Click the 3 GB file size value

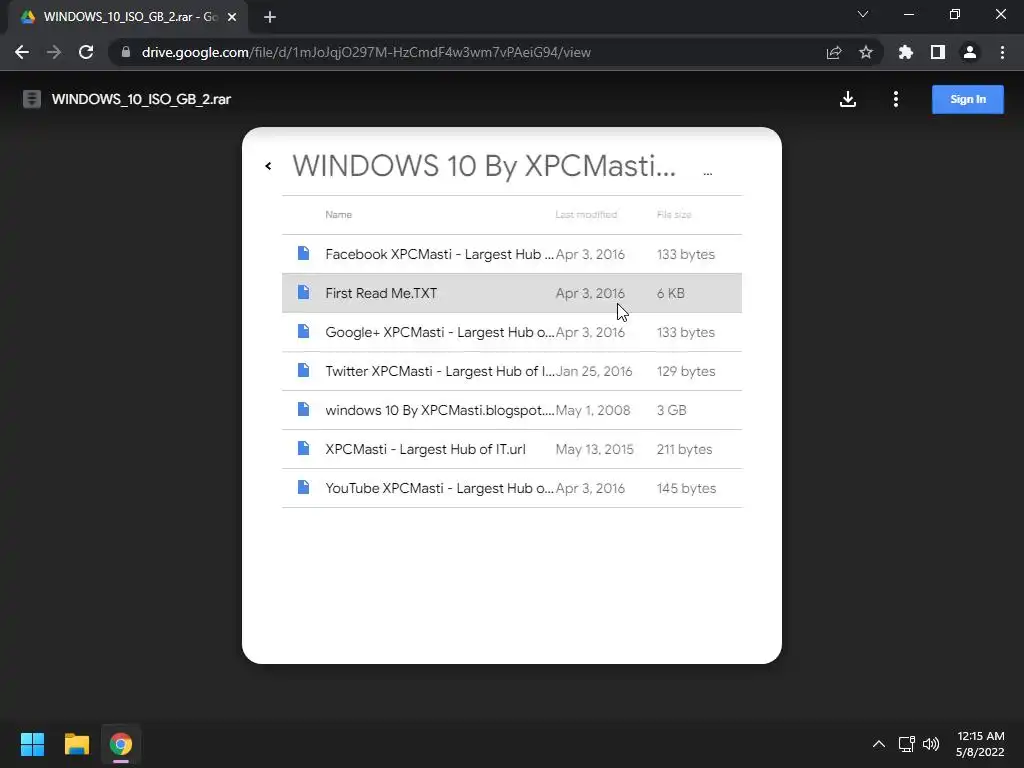tap(671, 410)
